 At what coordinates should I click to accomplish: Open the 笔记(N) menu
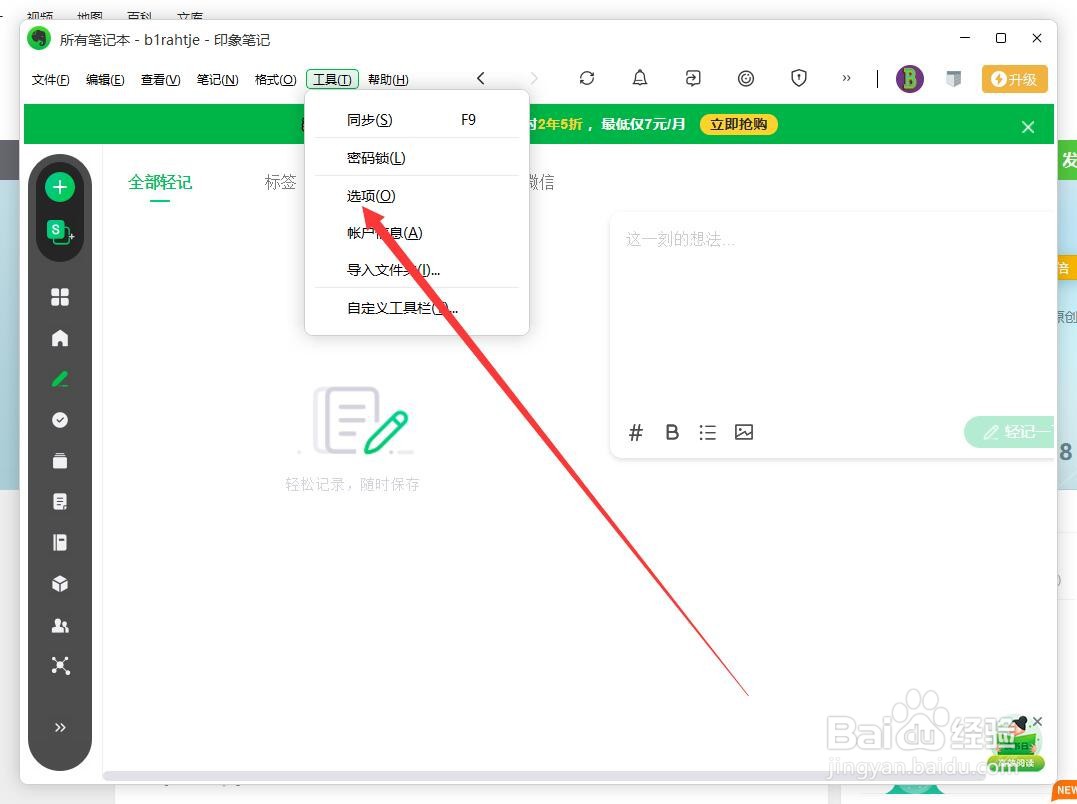pyautogui.click(x=217, y=80)
